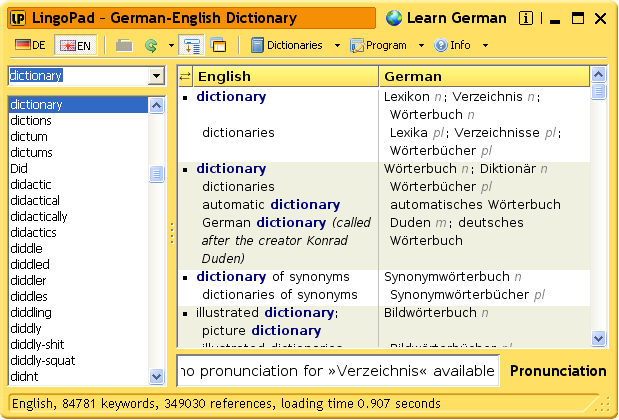Viewport: 619px width, 420px height.
Task: Click the Learn German link
Action: tap(456, 18)
